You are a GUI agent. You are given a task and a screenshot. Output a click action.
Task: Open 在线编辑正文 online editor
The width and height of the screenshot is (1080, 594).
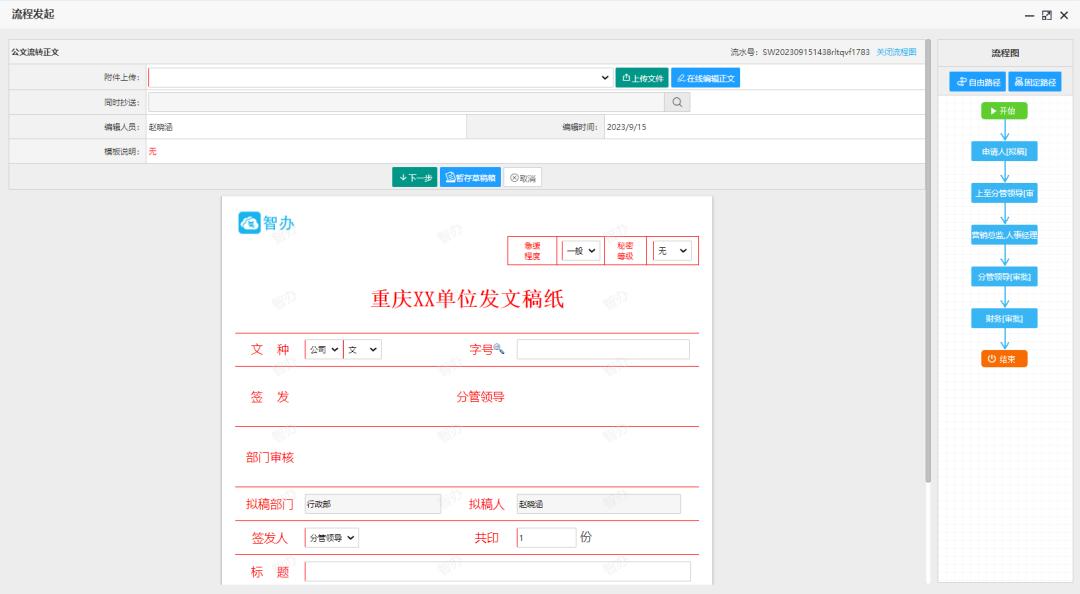706,76
